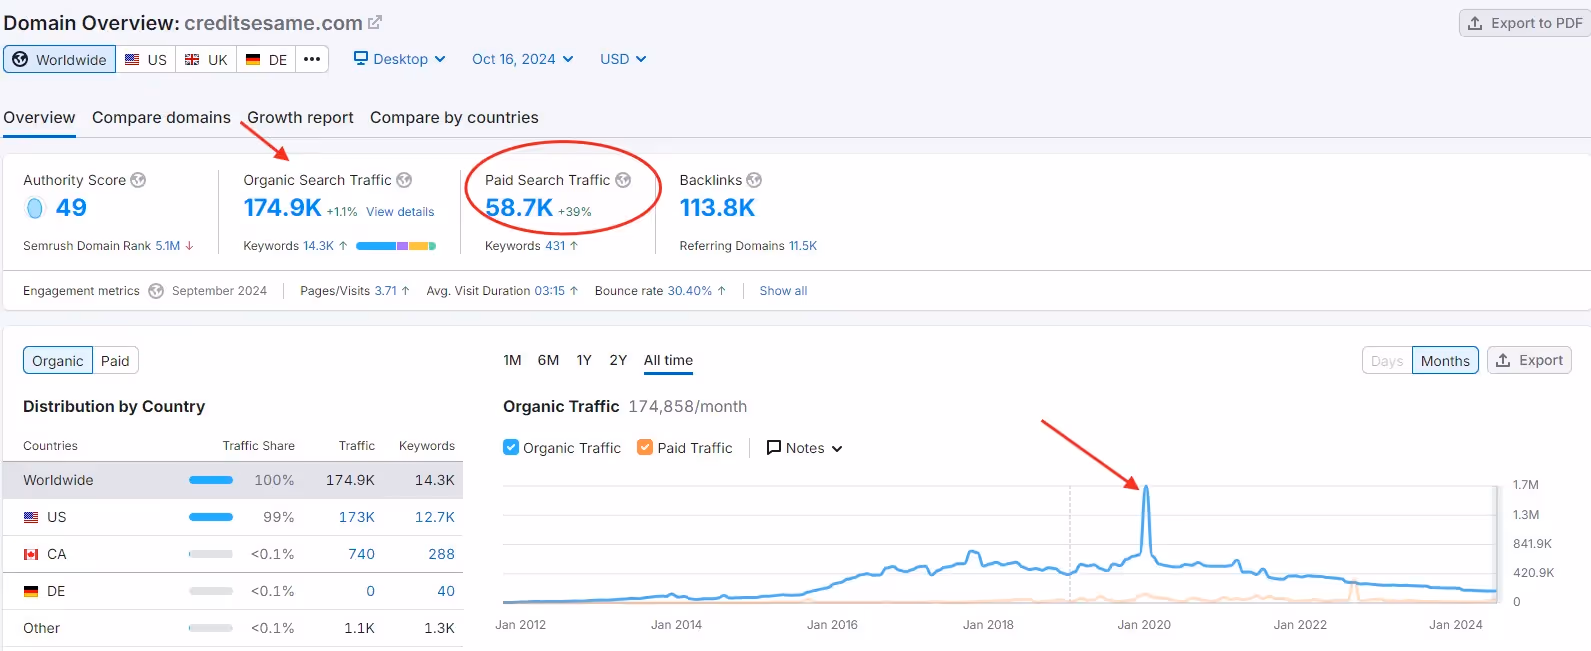This screenshot has height=651, width=1591.
Task: Open organic Keywords 14.3K link
Action: (318, 246)
